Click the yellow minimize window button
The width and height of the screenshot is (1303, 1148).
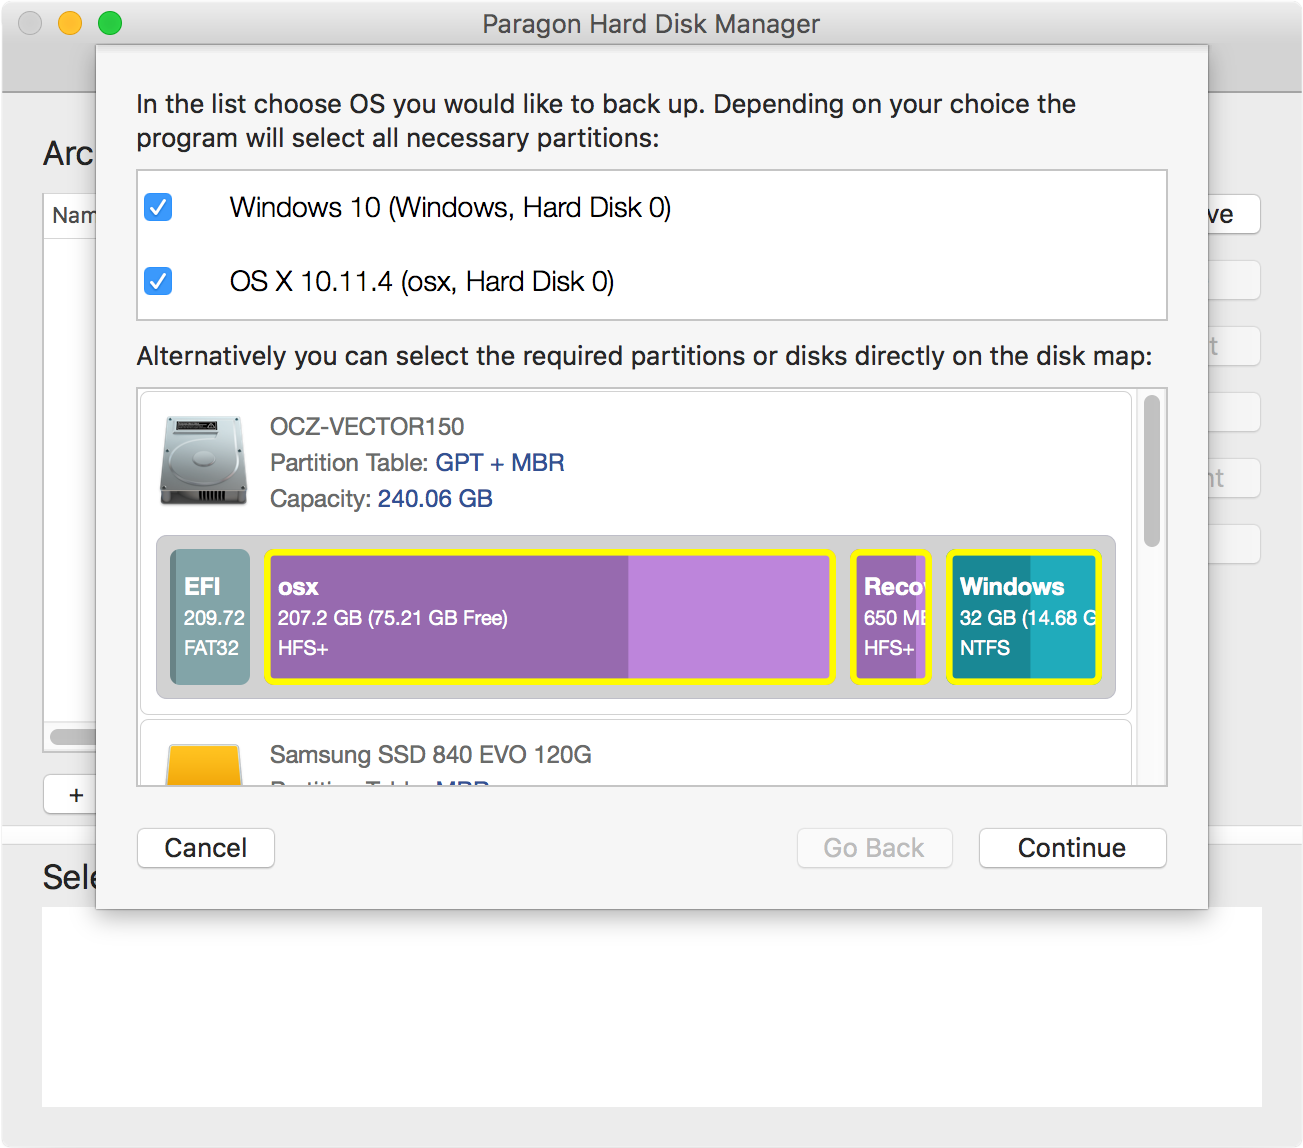pyautogui.click(x=70, y=23)
